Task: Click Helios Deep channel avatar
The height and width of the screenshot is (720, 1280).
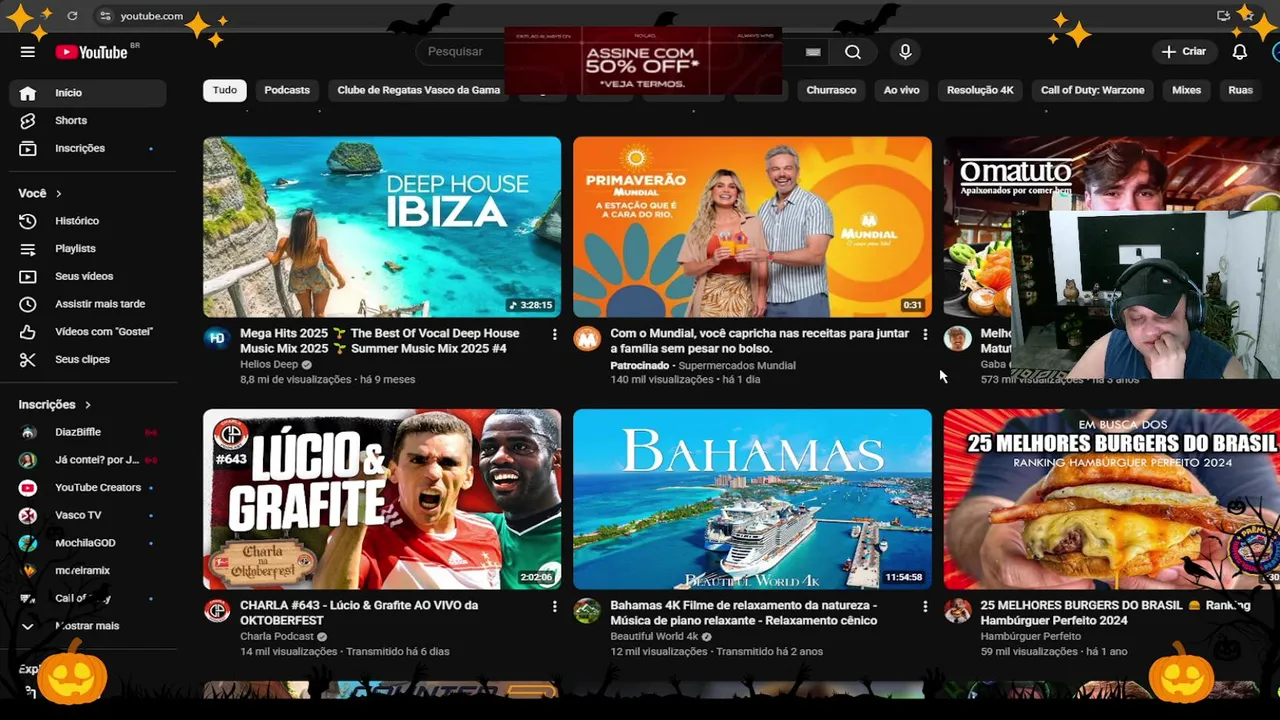Action: [x=217, y=338]
